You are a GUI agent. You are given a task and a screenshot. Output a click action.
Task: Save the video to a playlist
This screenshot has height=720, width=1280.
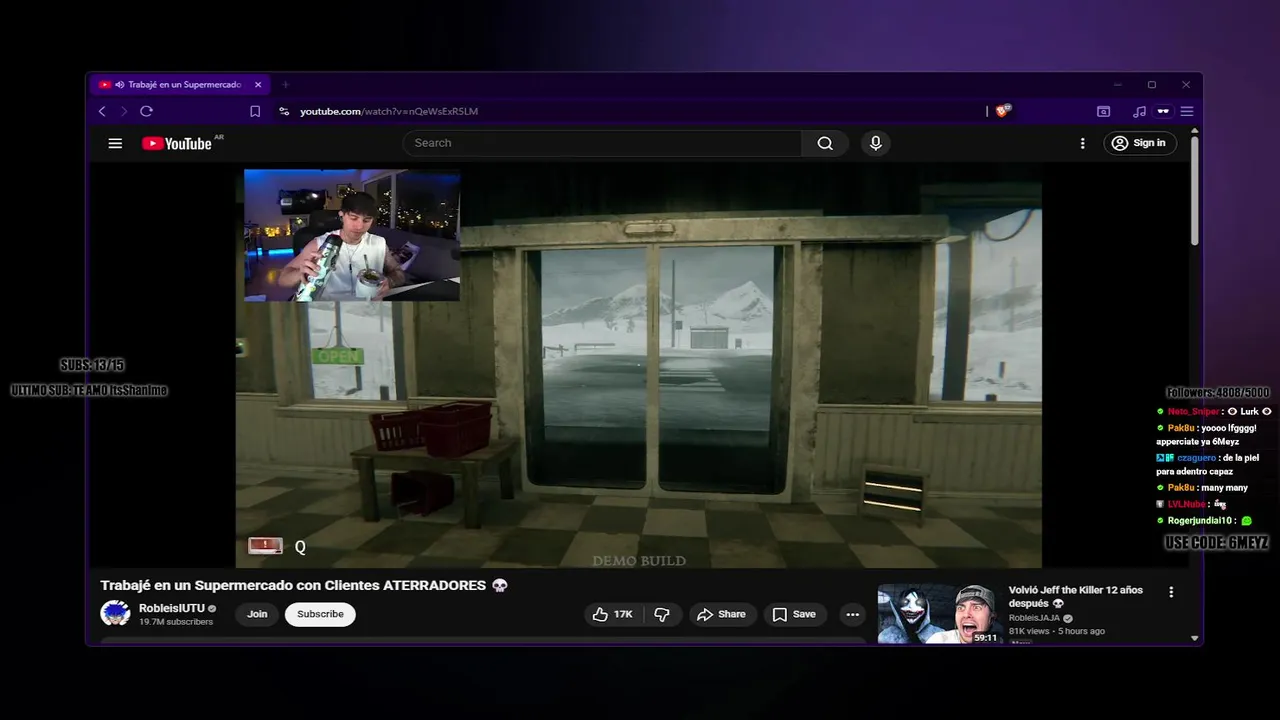pyautogui.click(x=794, y=614)
